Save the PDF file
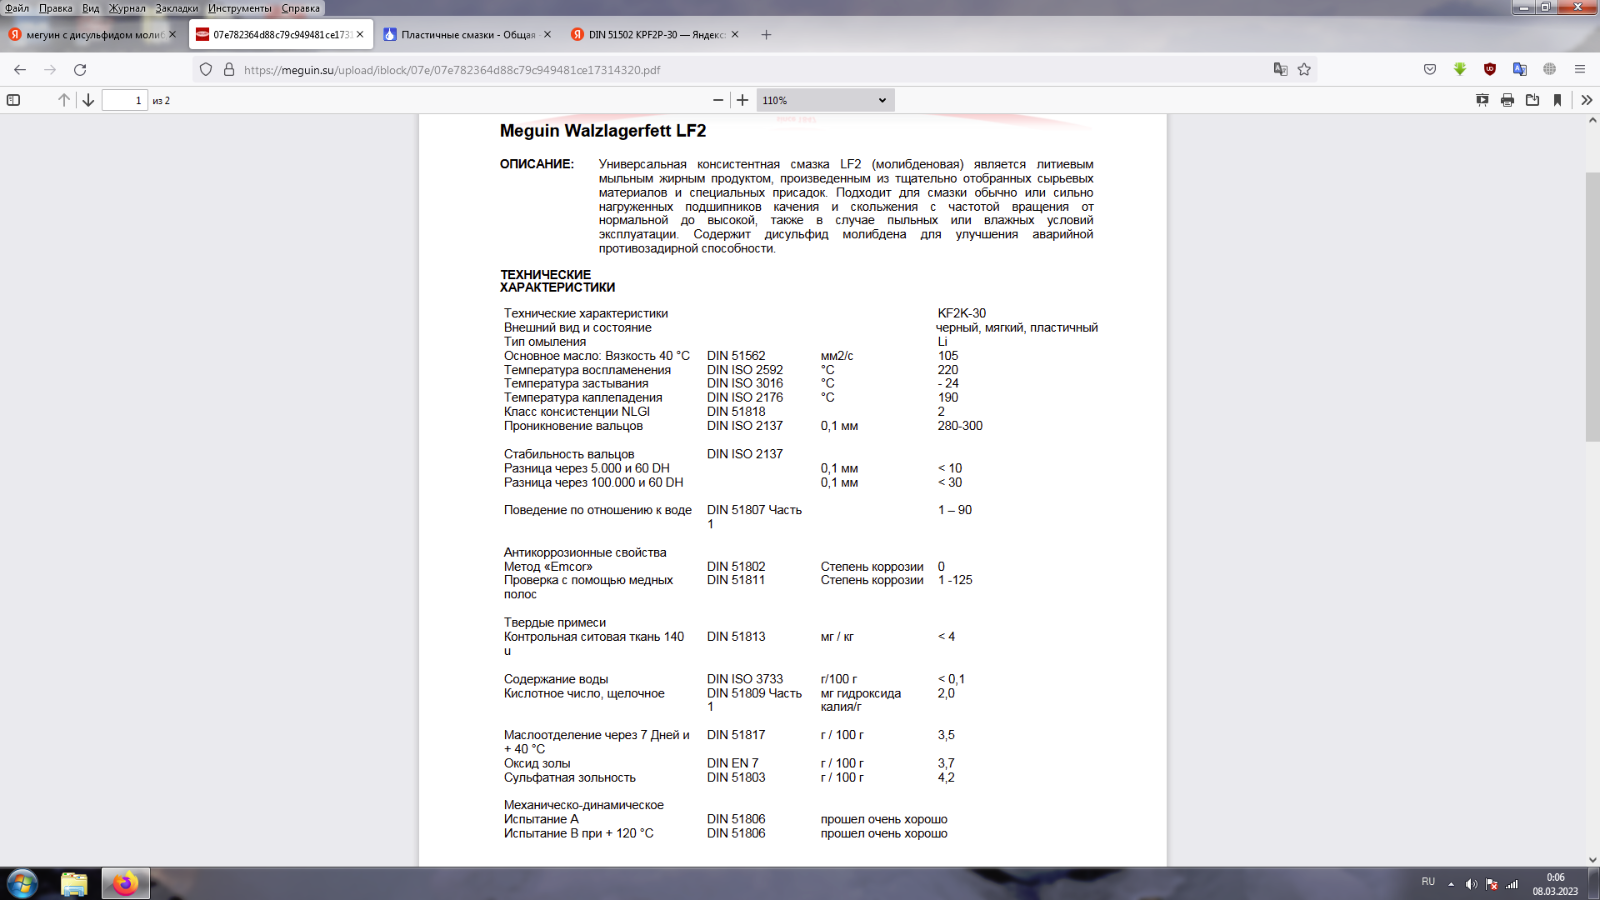This screenshot has height=900, width=1600. click(x=1532, y=100)
